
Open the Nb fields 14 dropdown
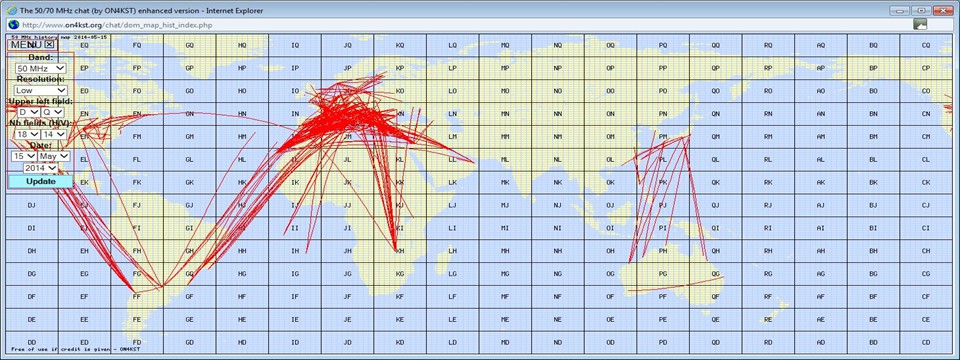point(54,134)
